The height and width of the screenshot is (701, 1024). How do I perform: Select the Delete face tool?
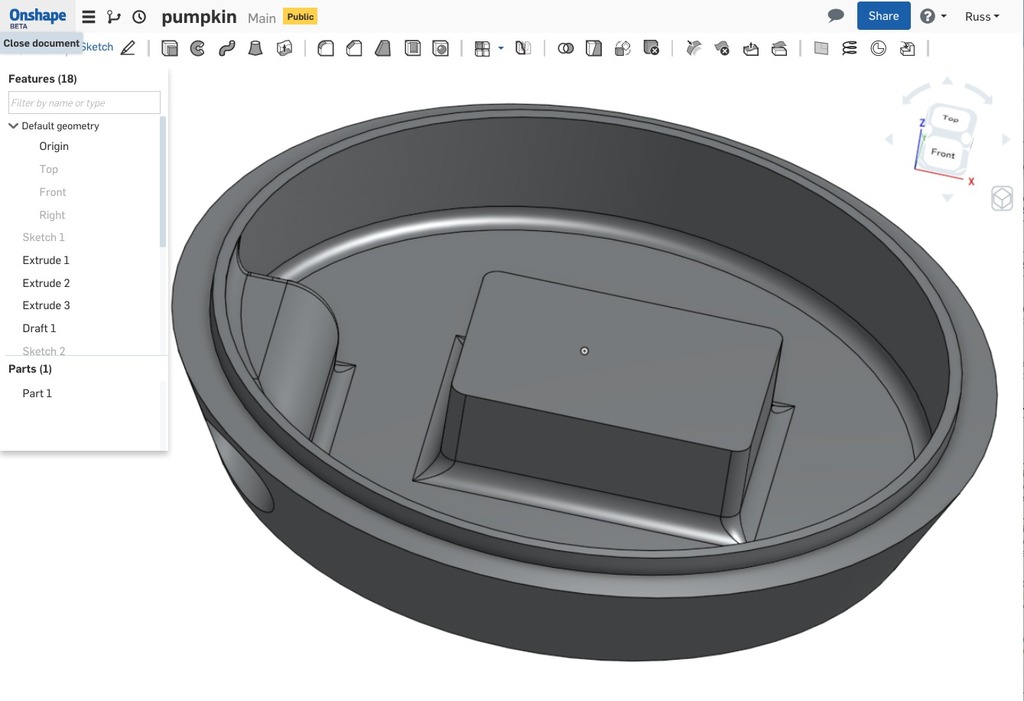[722, 48]
